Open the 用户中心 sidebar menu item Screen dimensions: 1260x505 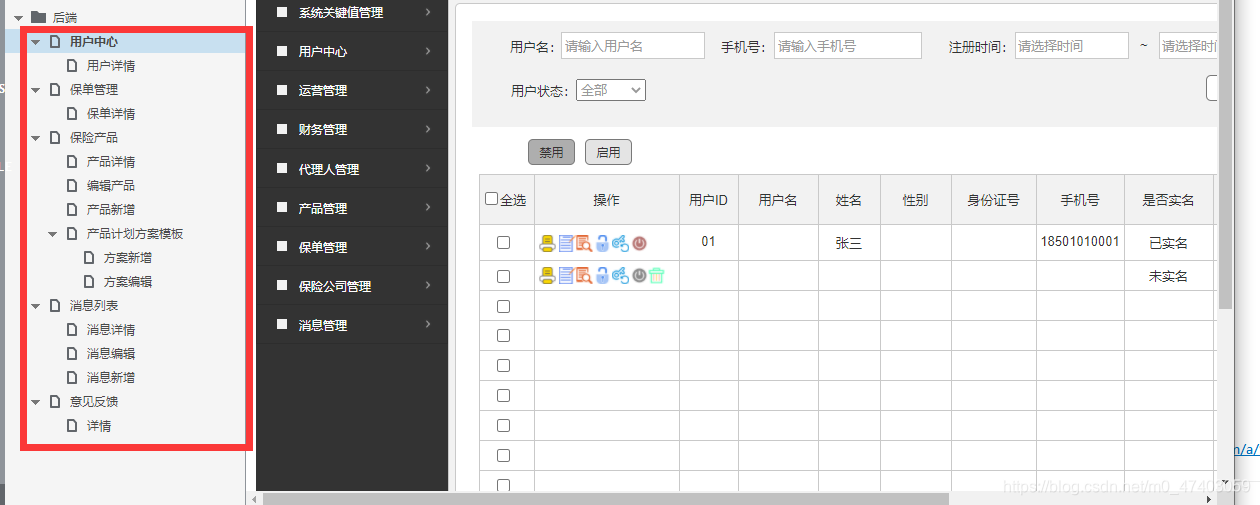coord(352,51)
